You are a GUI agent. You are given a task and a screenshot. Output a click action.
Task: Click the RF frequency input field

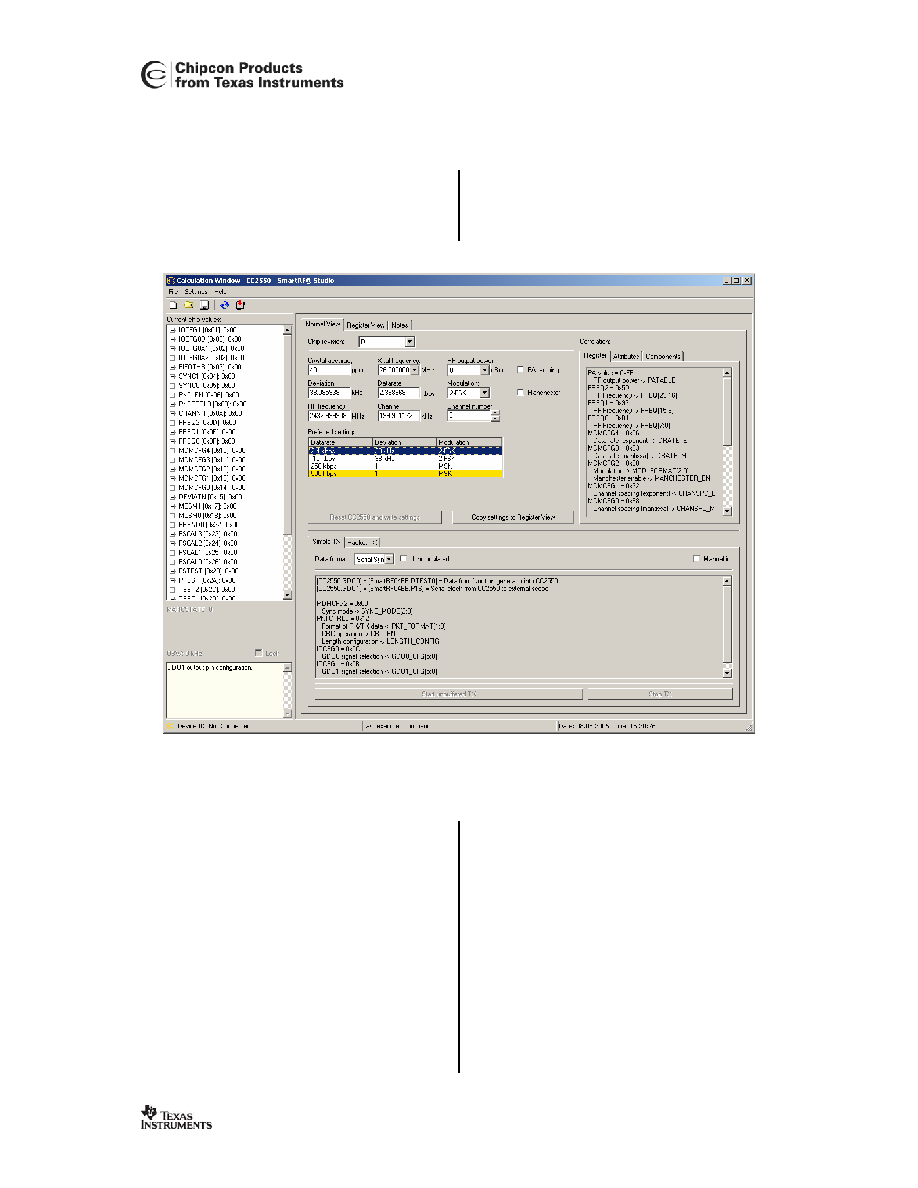tap(329, 416)
